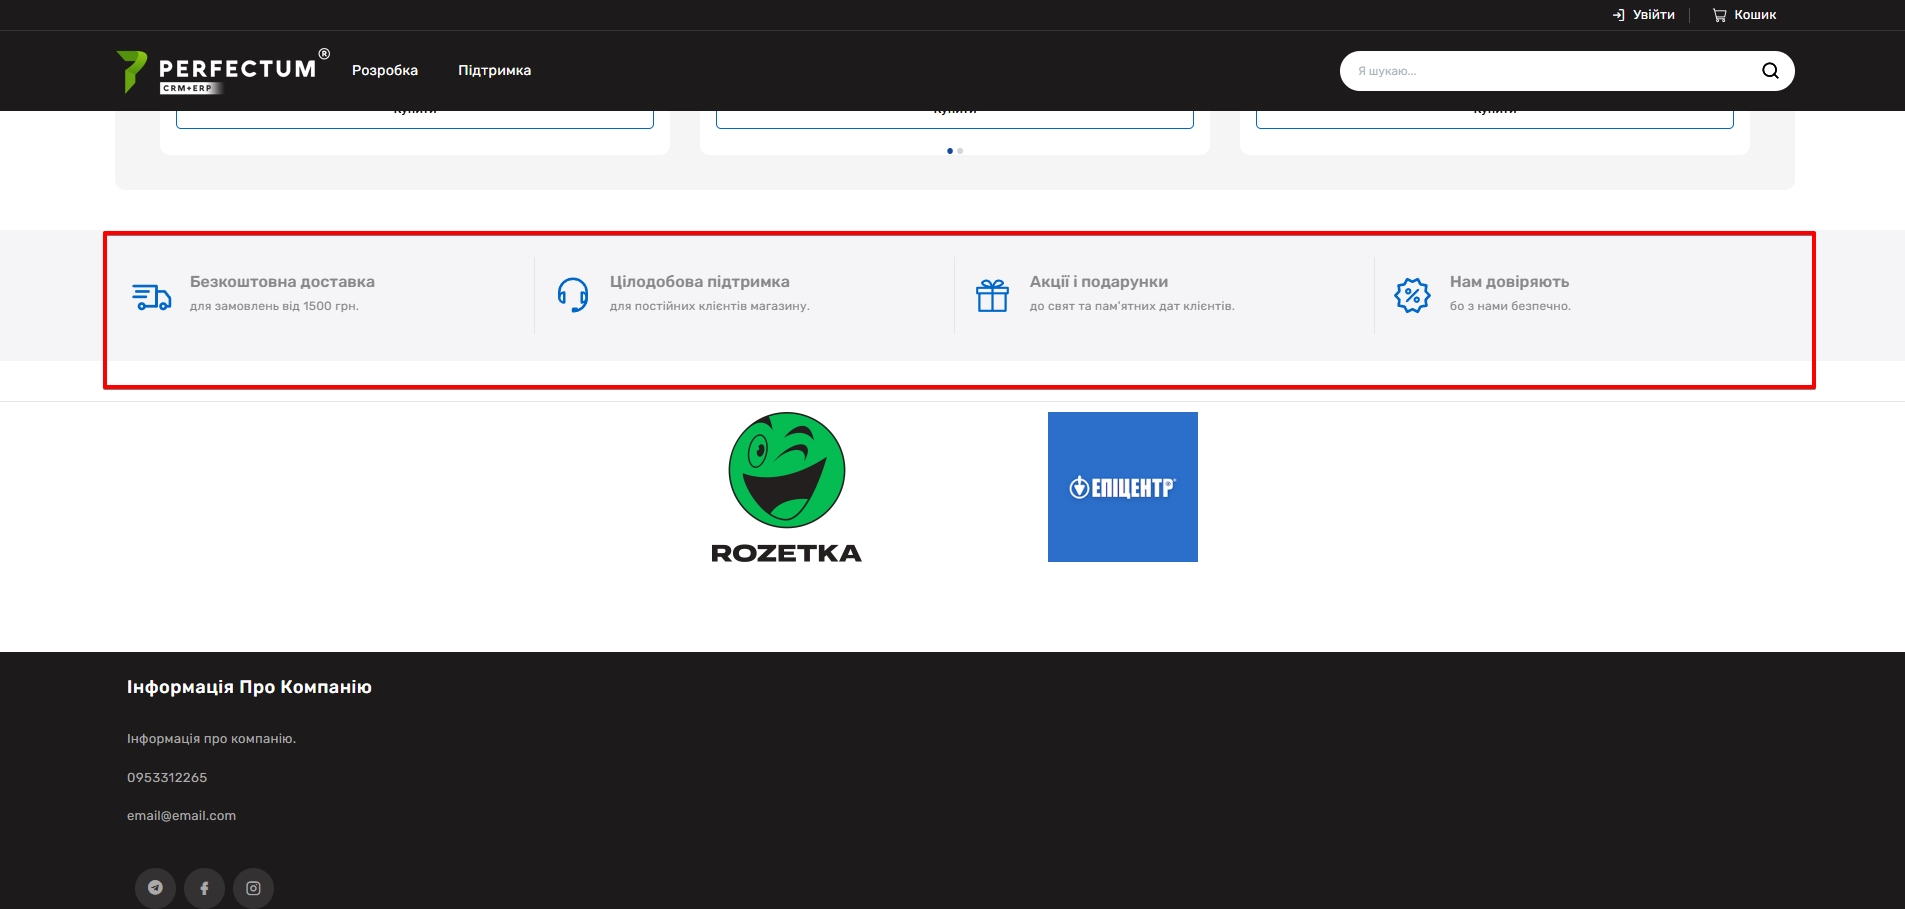The image size is (1905, 909).
Task: Click the shopping cart icon
Action: [x=1719, y=15]
